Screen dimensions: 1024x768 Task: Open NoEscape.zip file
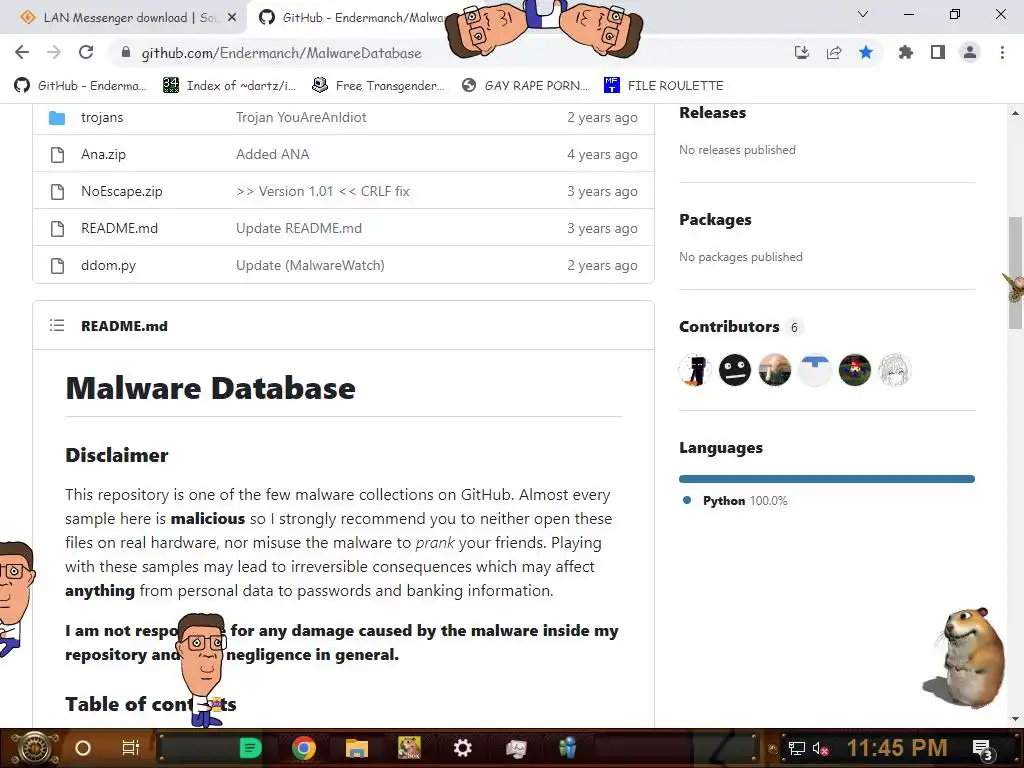[121, 191]
